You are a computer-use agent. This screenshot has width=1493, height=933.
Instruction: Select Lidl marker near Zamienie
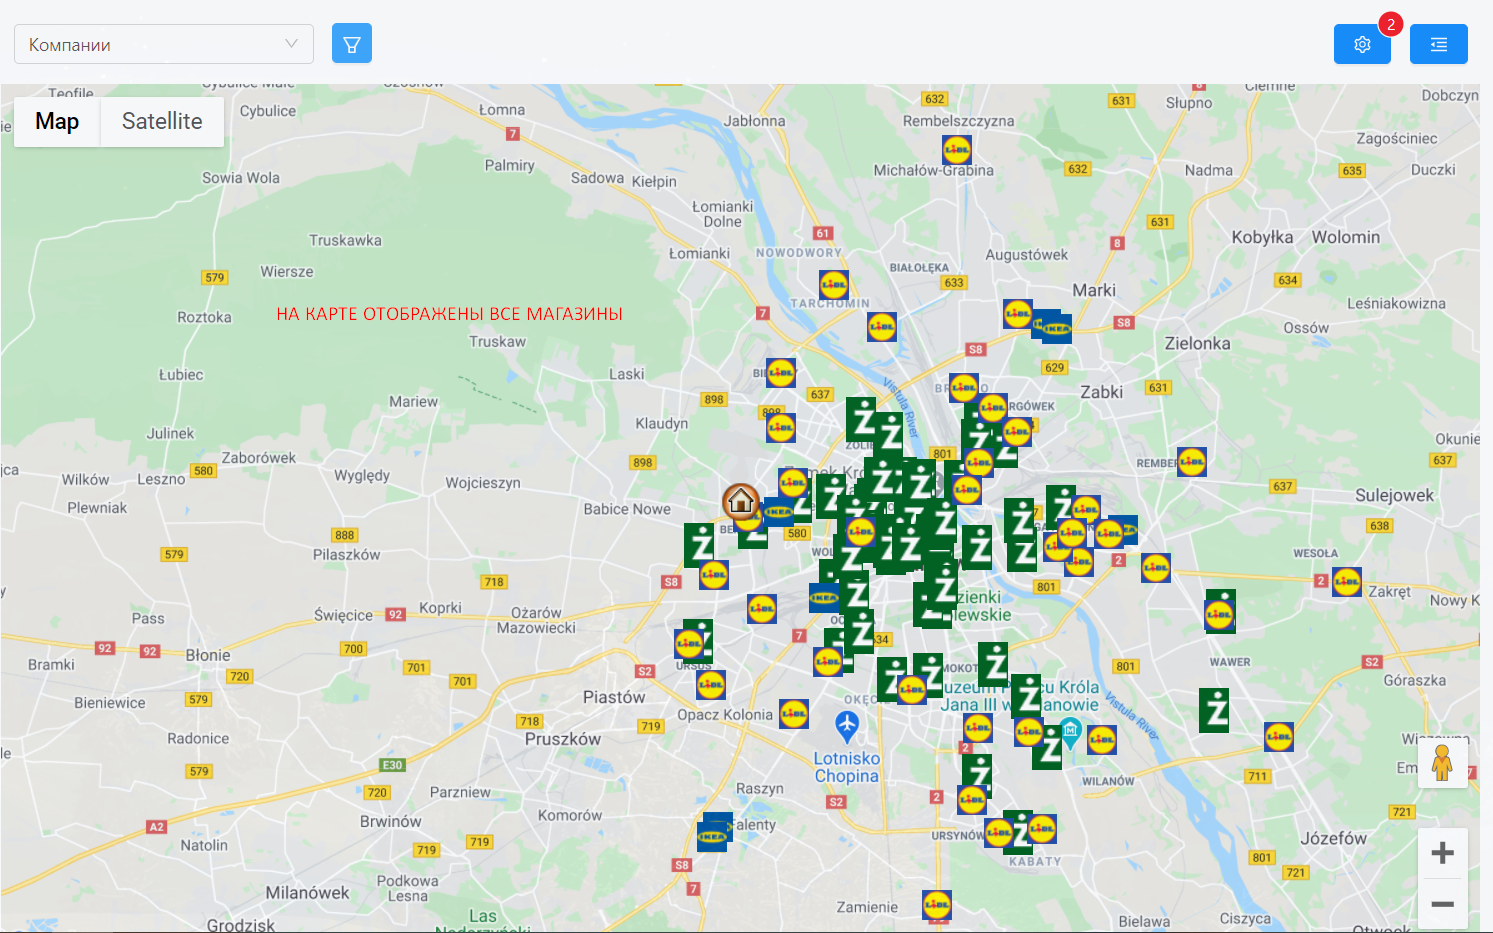coord(937,905)
